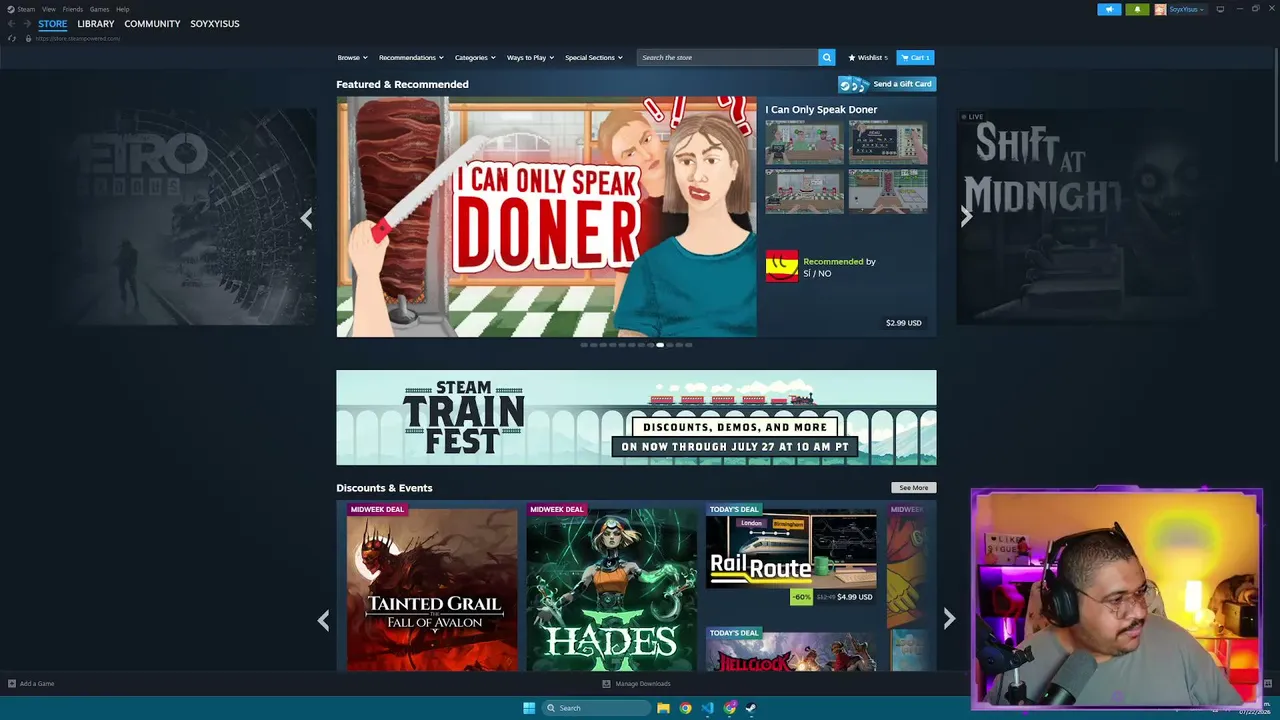The image size is (1280, 720).
Task: Click the padlock icon beside the URL
Action: pyautogui.click(x=28, y=38)
